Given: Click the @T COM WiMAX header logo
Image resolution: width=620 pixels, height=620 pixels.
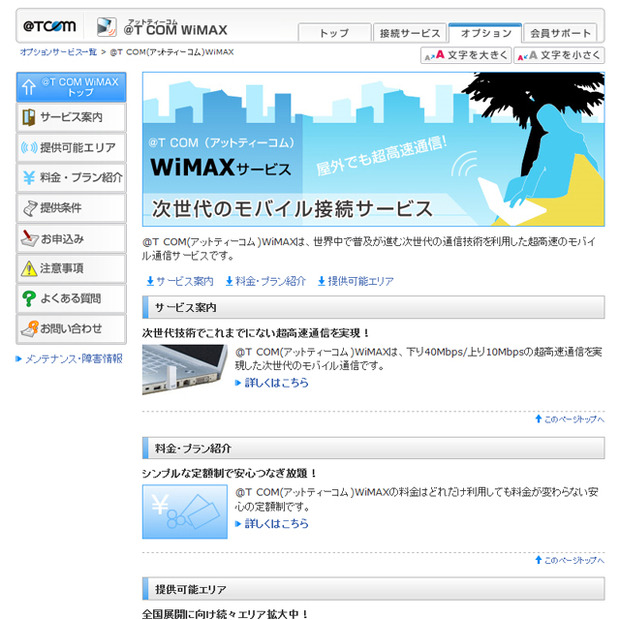Looking at the screenshot, I should point(162,27).
